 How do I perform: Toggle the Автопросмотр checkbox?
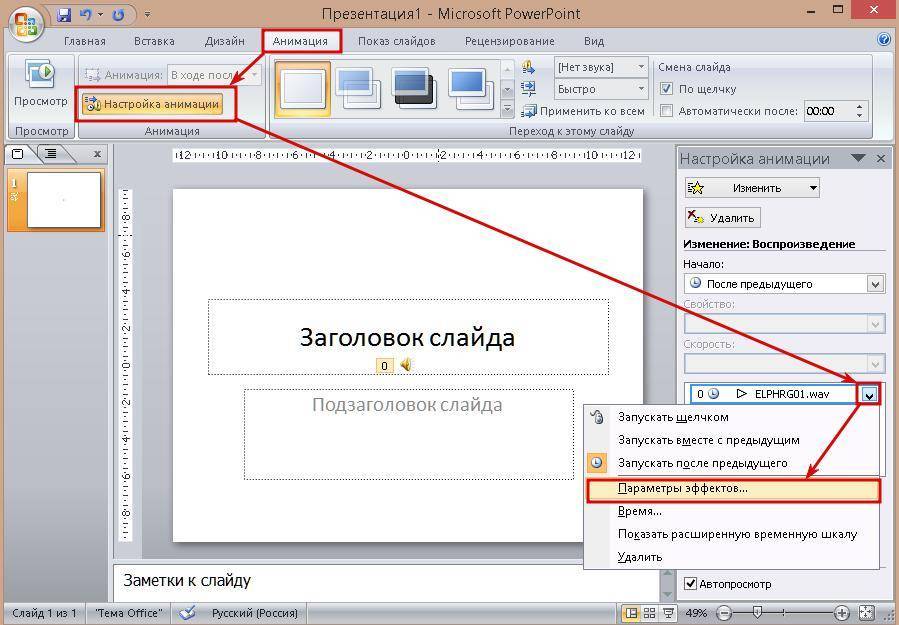click(690, 584)
